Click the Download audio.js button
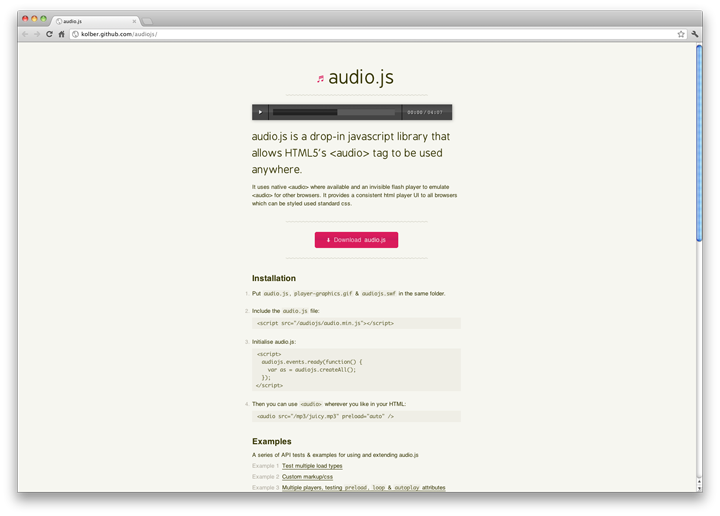The image size is (720, 516). pyautogui.click(x=356, y=240)
